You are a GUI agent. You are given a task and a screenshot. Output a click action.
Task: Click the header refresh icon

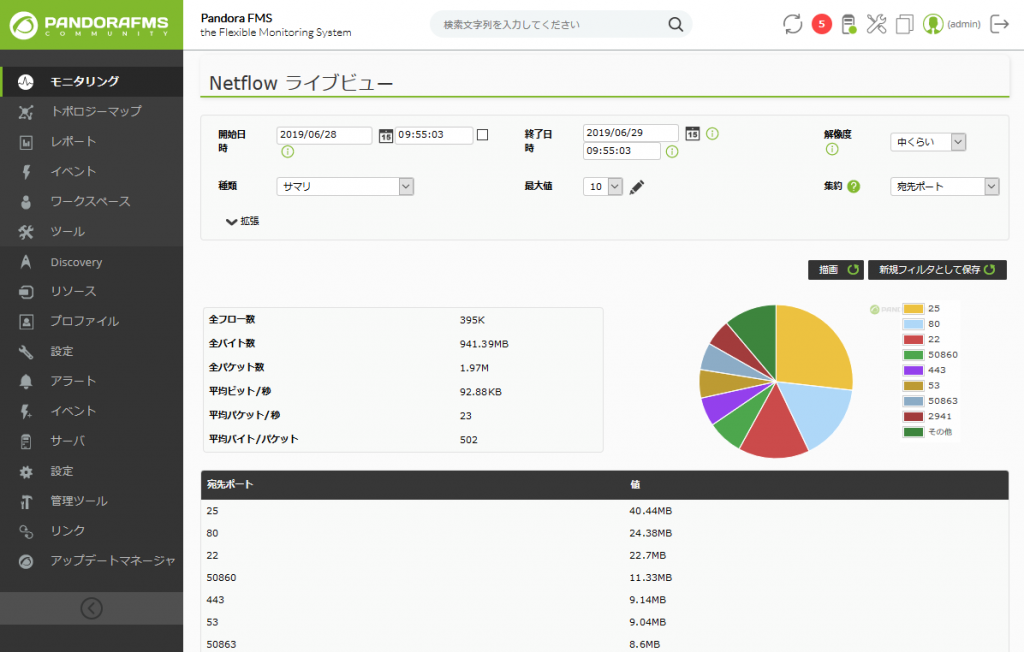[792, 23]
